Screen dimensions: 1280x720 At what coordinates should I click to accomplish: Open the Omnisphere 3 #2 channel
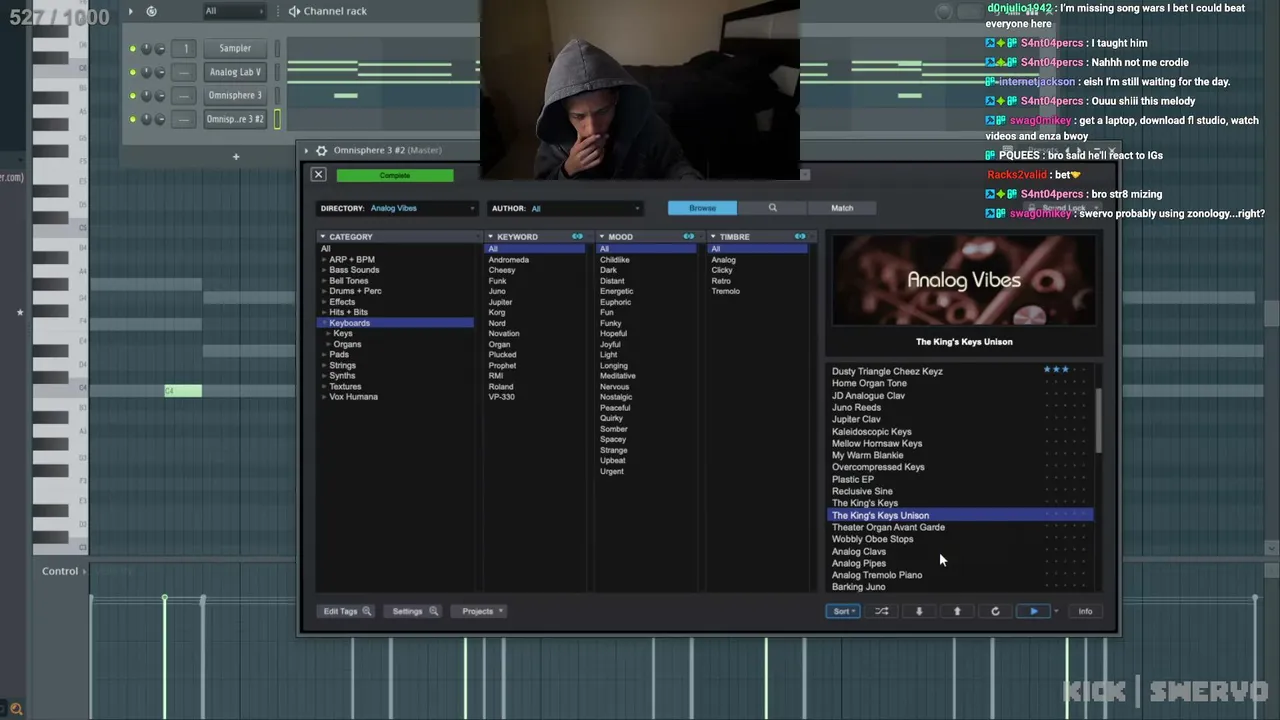coord(235,120)
